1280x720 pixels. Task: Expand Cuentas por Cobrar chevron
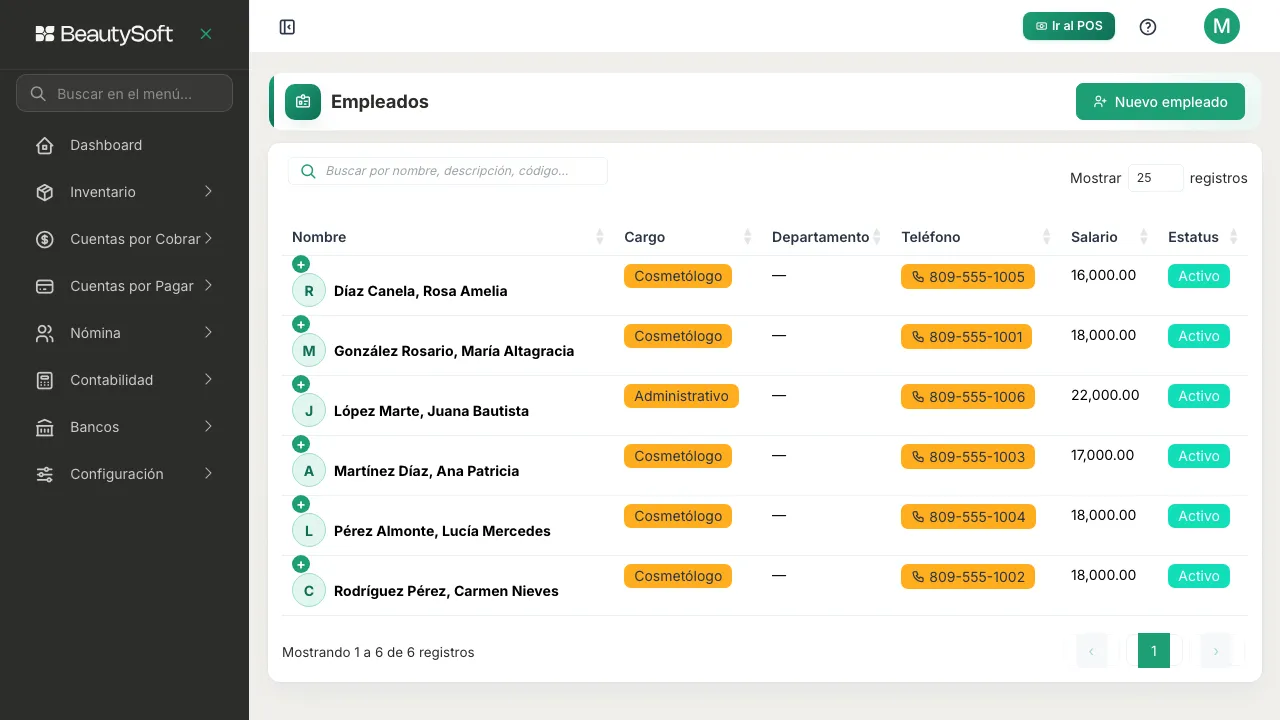point(208,238)
